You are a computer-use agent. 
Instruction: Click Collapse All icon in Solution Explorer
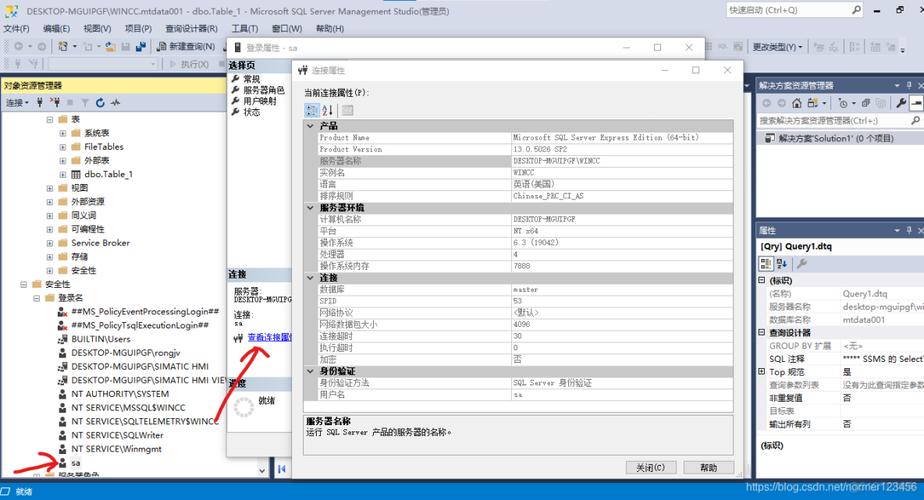[866, 103]
